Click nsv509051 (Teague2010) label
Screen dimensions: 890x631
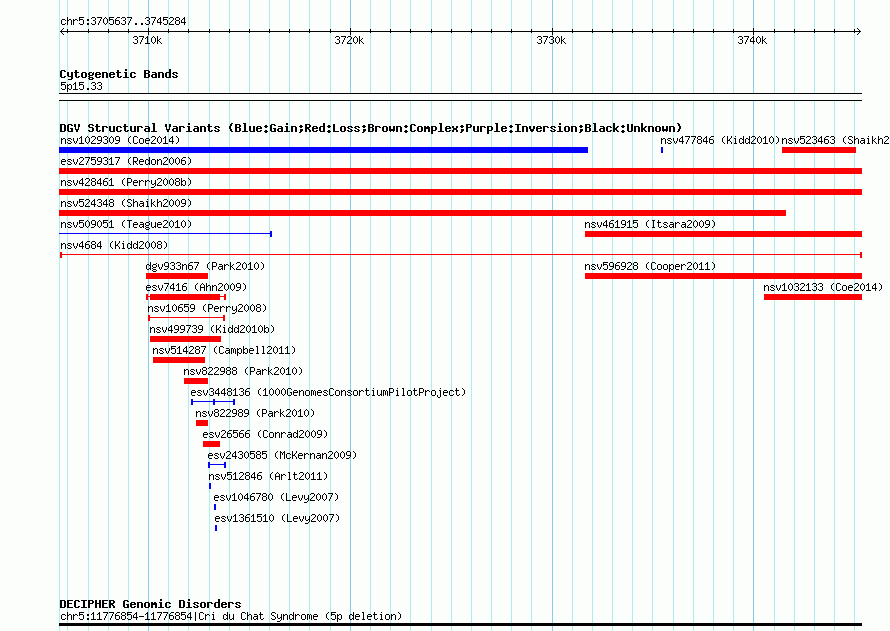coord(126,224)
